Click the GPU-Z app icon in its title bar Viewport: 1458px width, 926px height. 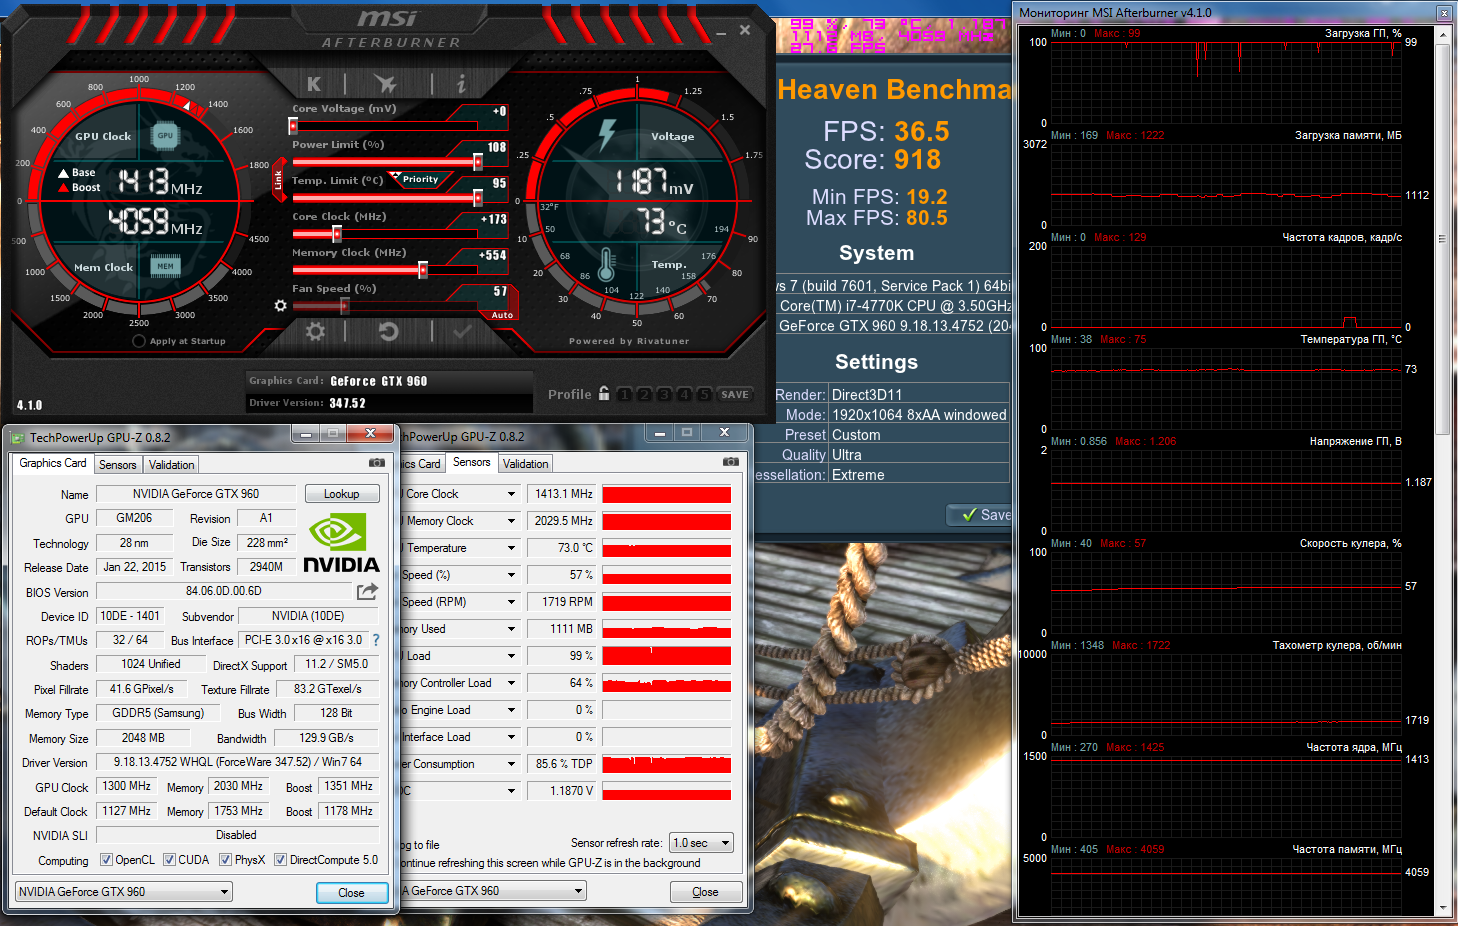tap(17, 437)
